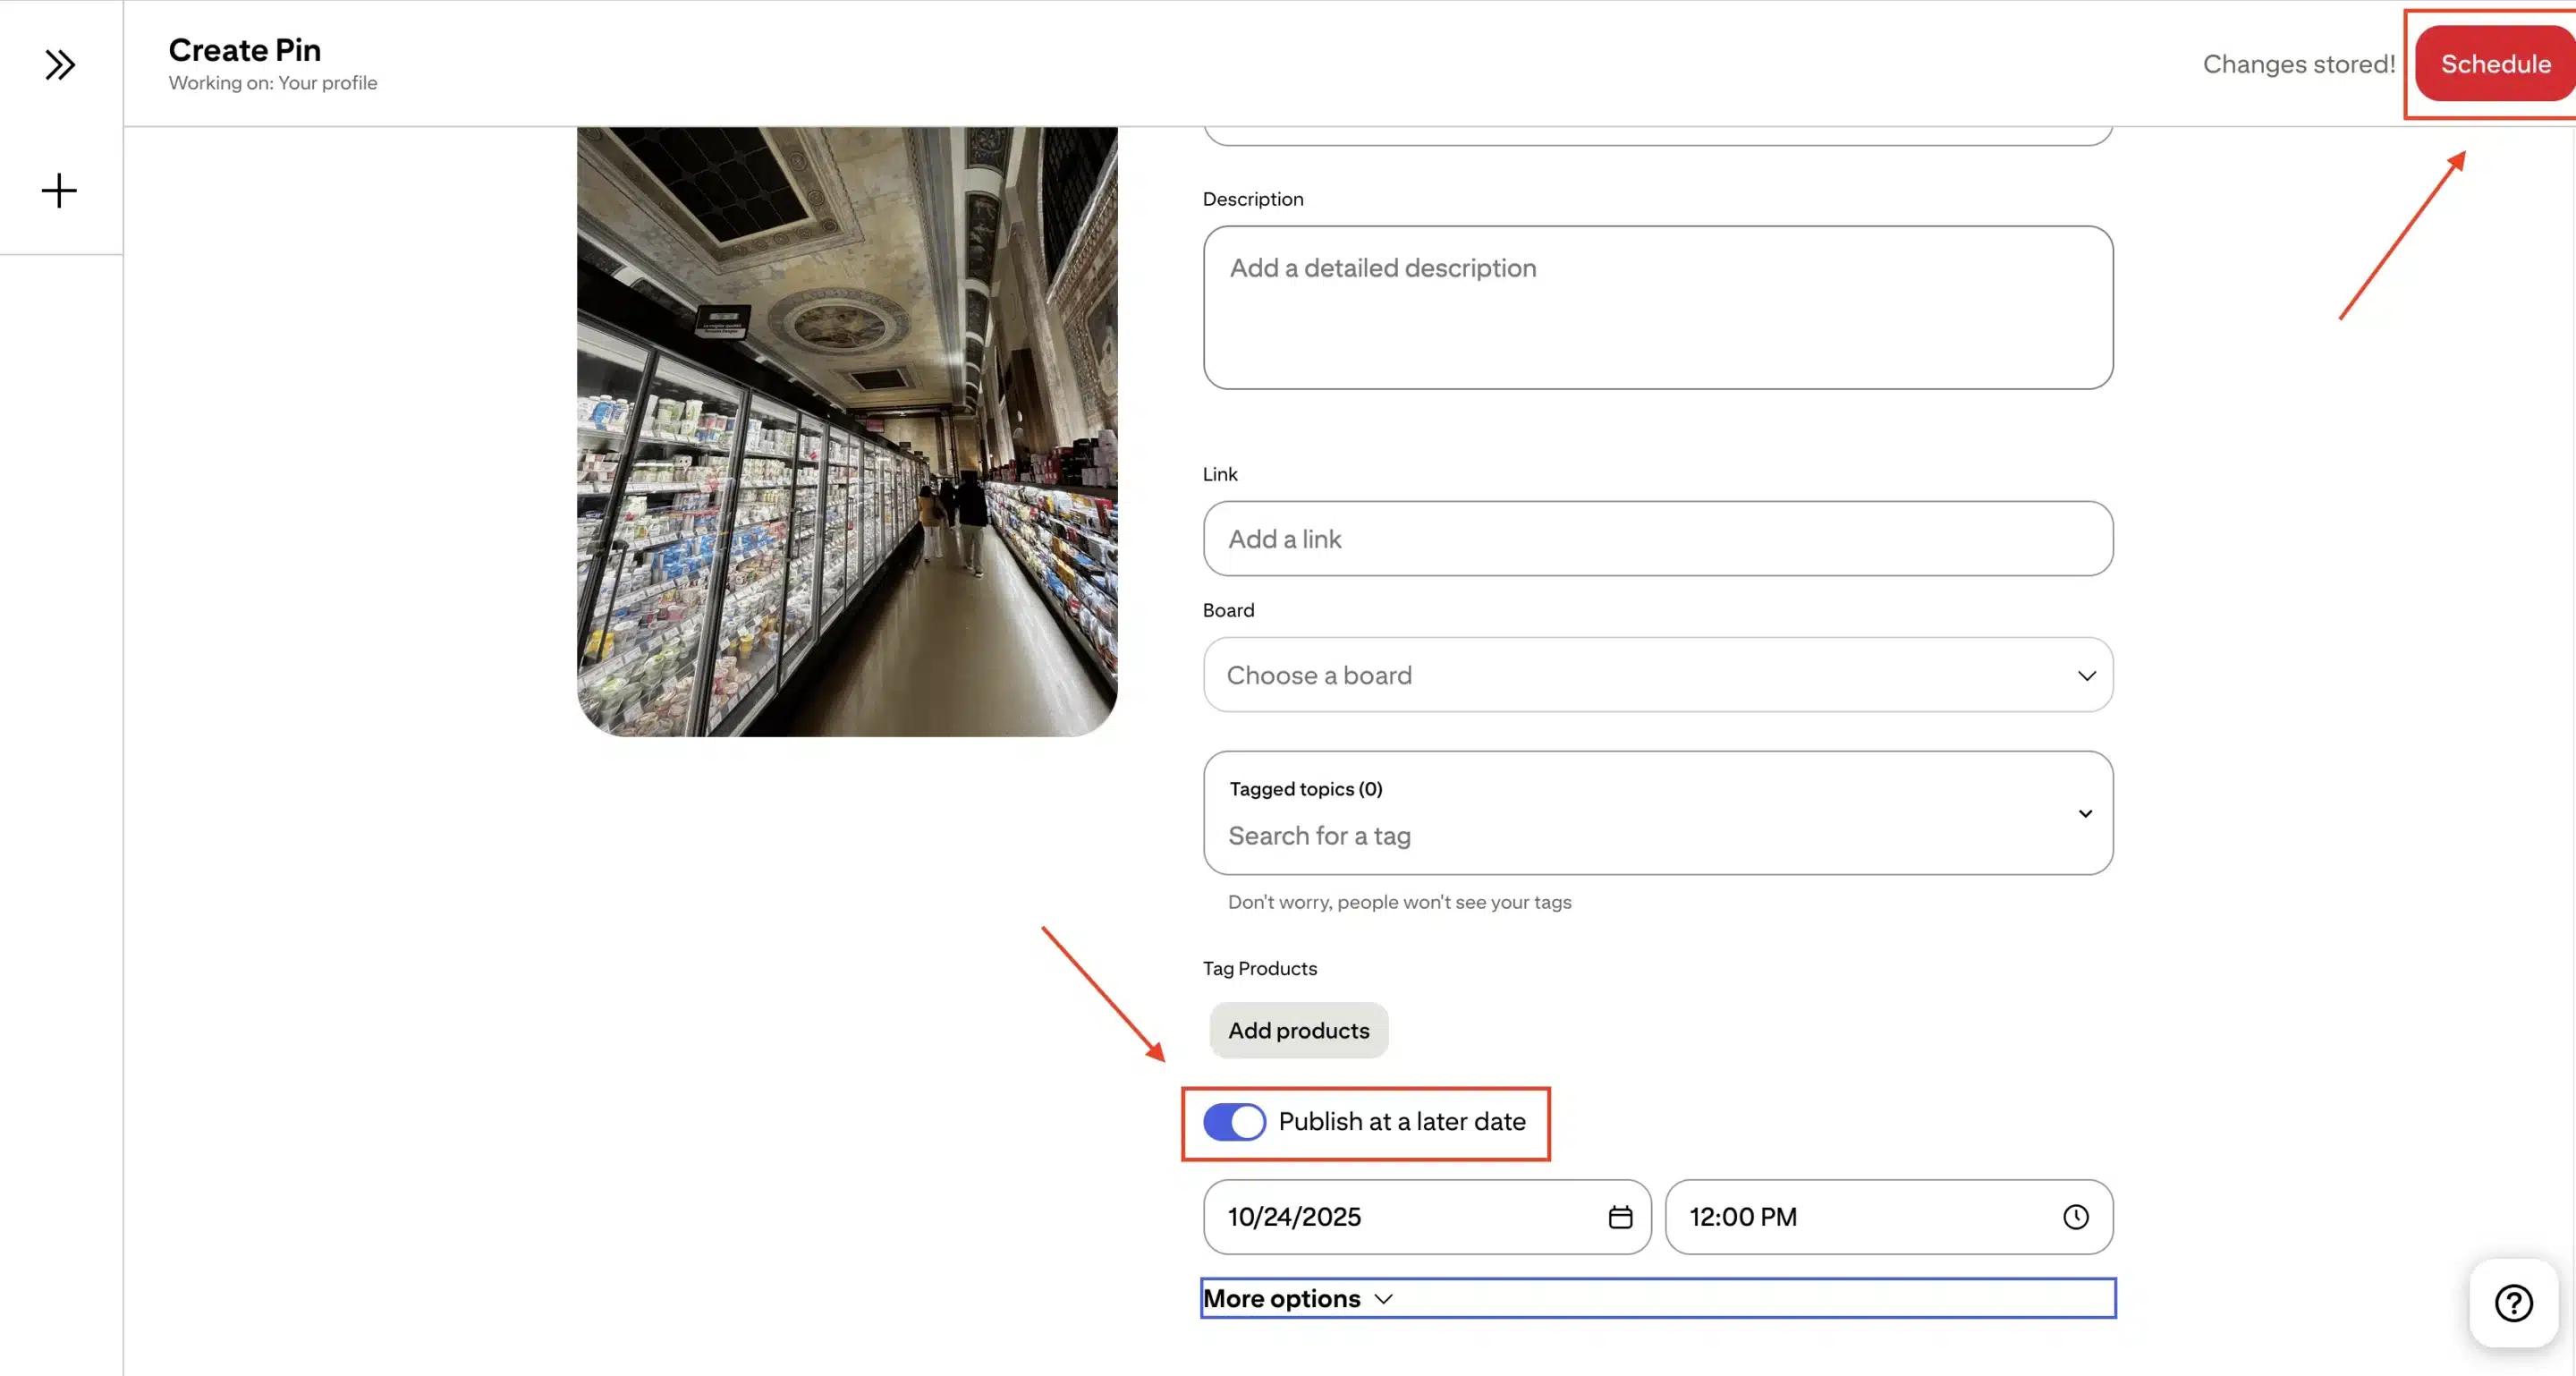Click the Add a link field

1657,539
